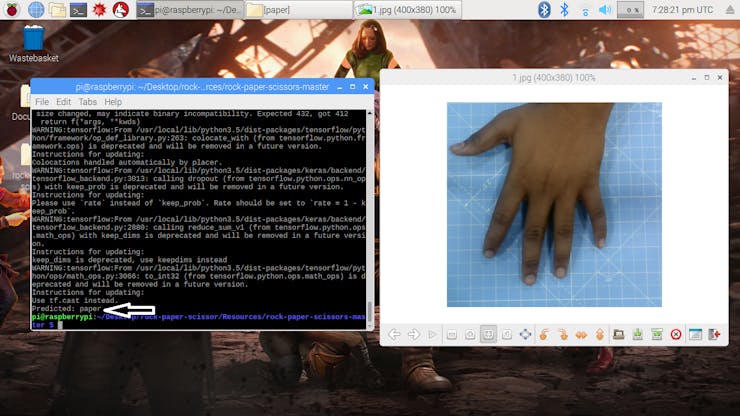Screen dimensions: 740x416
Task: Flip image vertically
Action: click(x=600, y=334)
